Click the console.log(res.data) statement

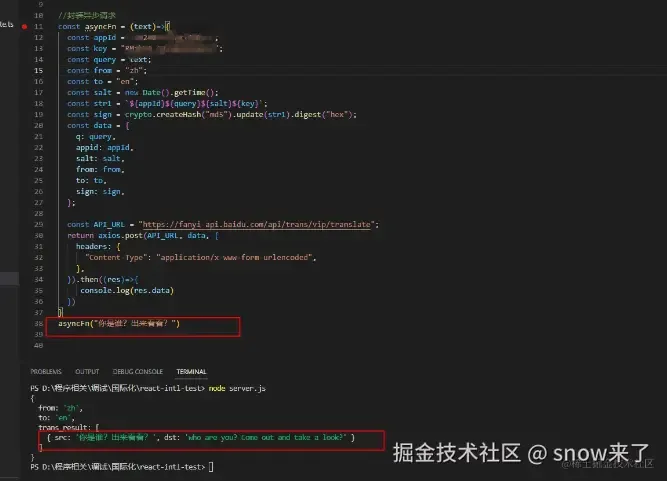pyautogui.click(x=127, y=290)
